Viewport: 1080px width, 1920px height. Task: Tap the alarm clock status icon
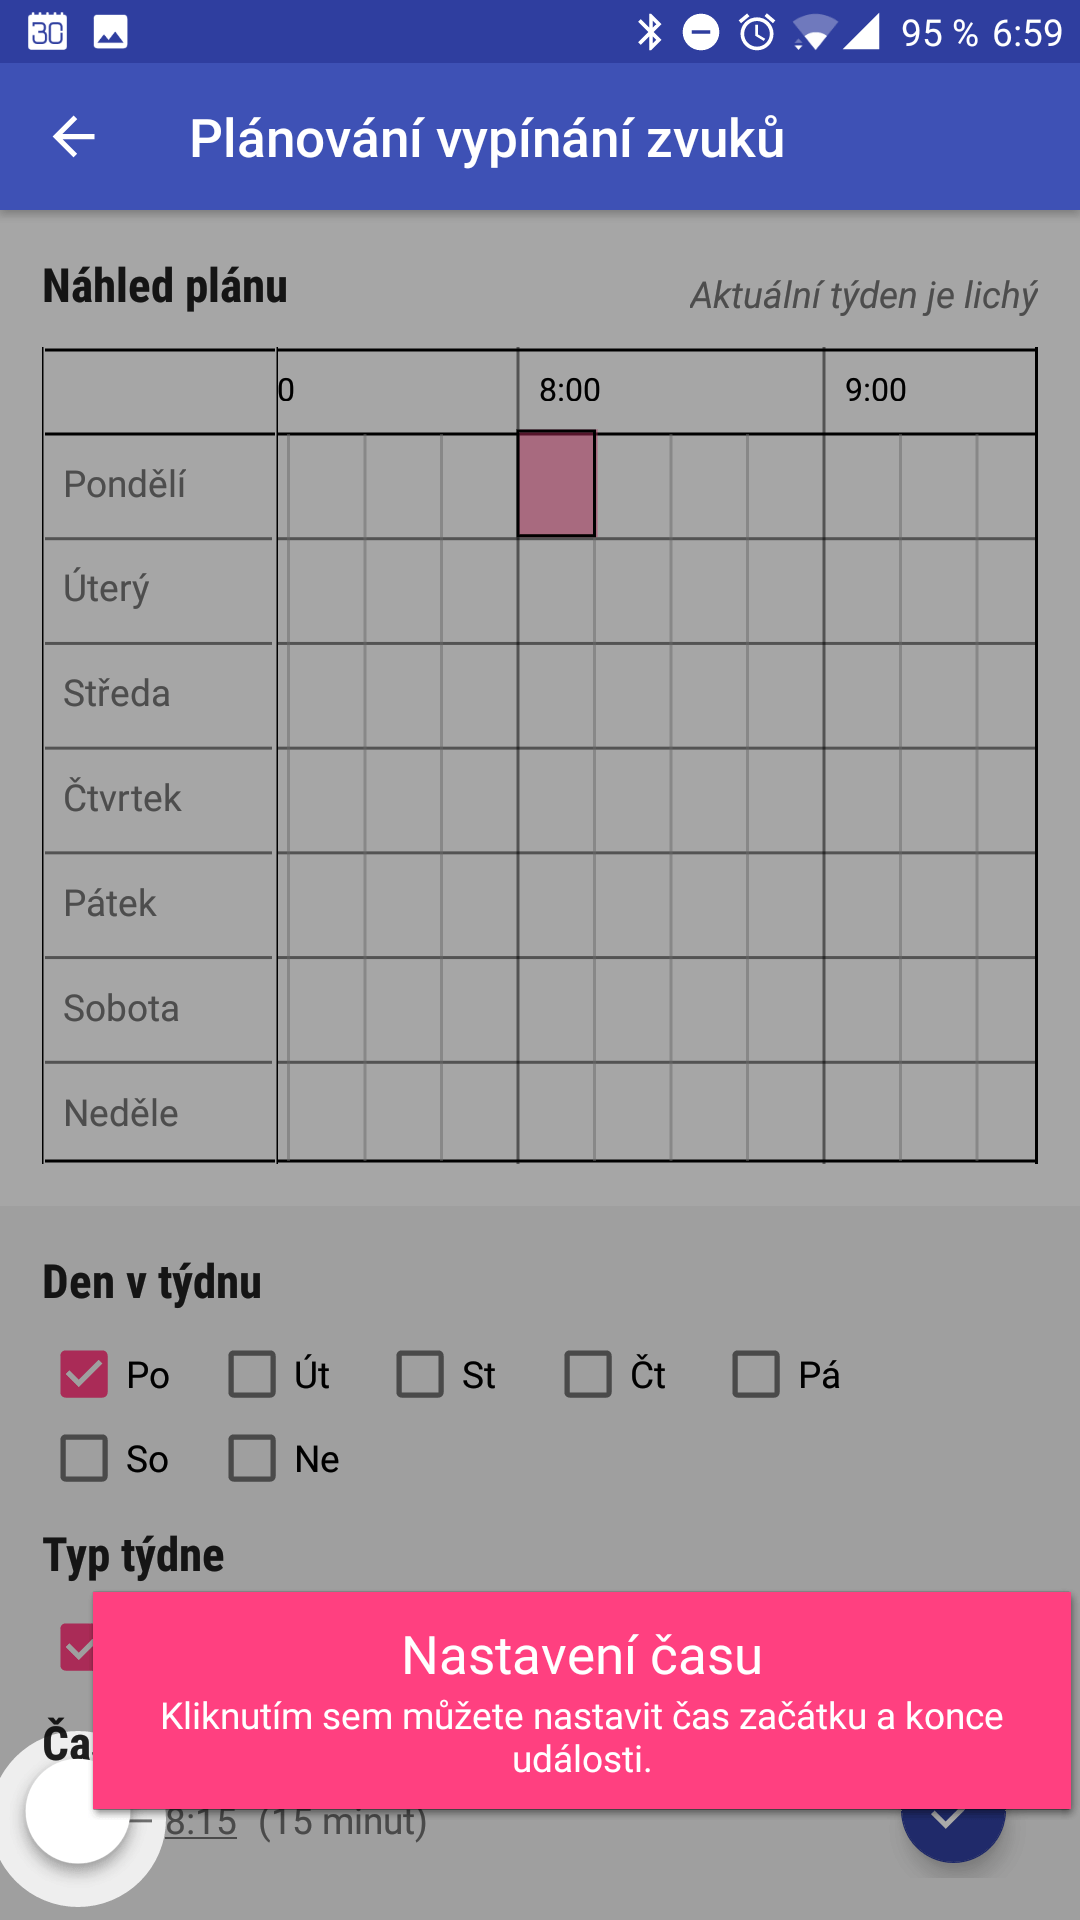[x=757, y=32]
